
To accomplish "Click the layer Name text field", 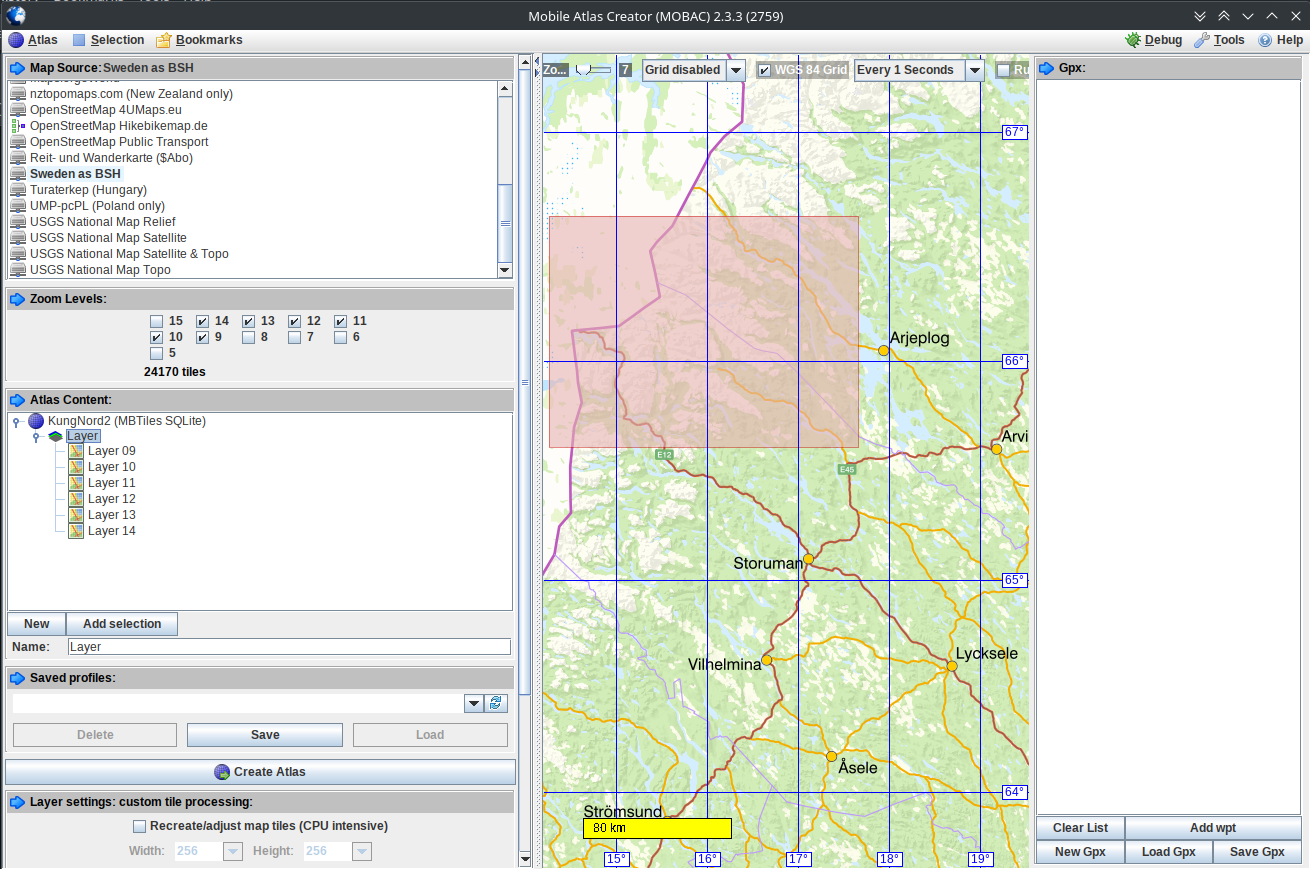I will point(289,647).
